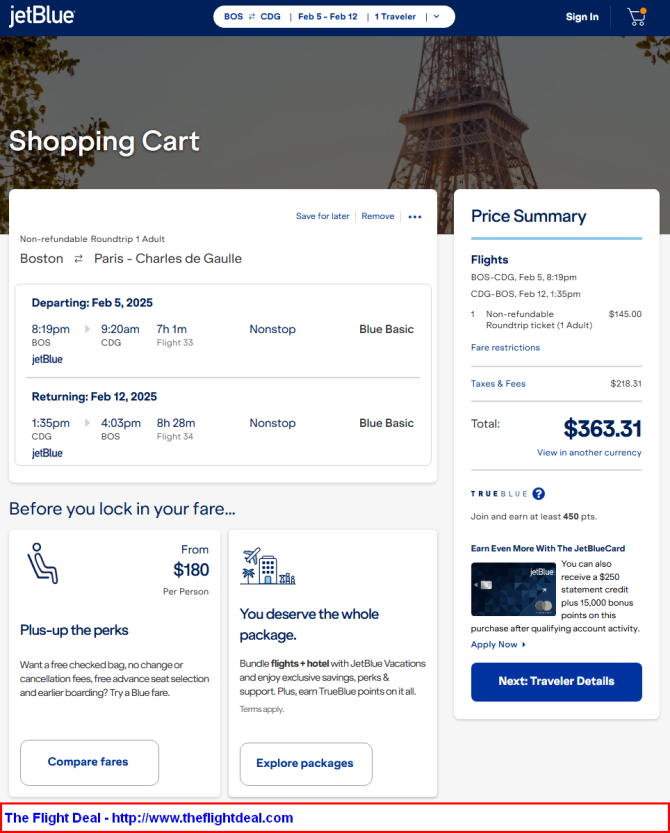The height and width of the screenshot is (833, 670).
Task: Click the roundtrip arrows between Boston and Paris
Action: 79,259
